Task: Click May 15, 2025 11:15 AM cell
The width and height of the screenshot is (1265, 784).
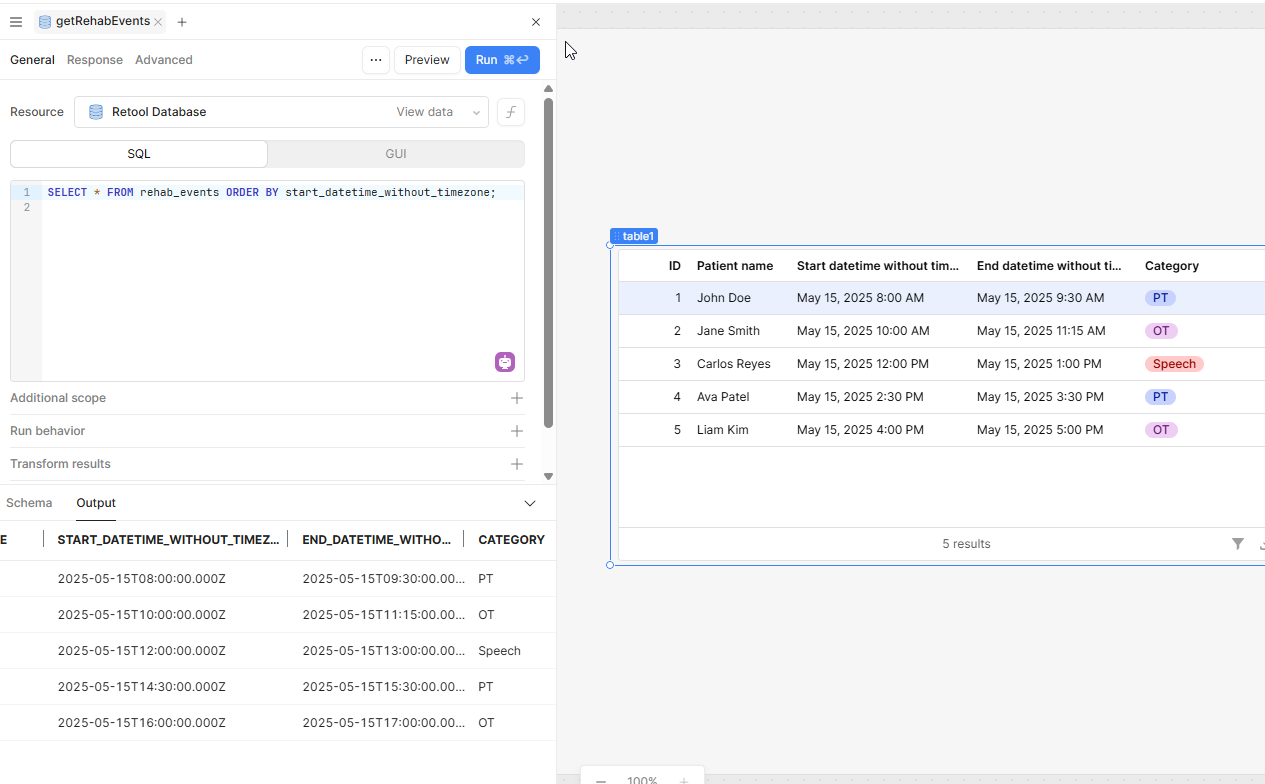Action: [x=1041, y=331]
